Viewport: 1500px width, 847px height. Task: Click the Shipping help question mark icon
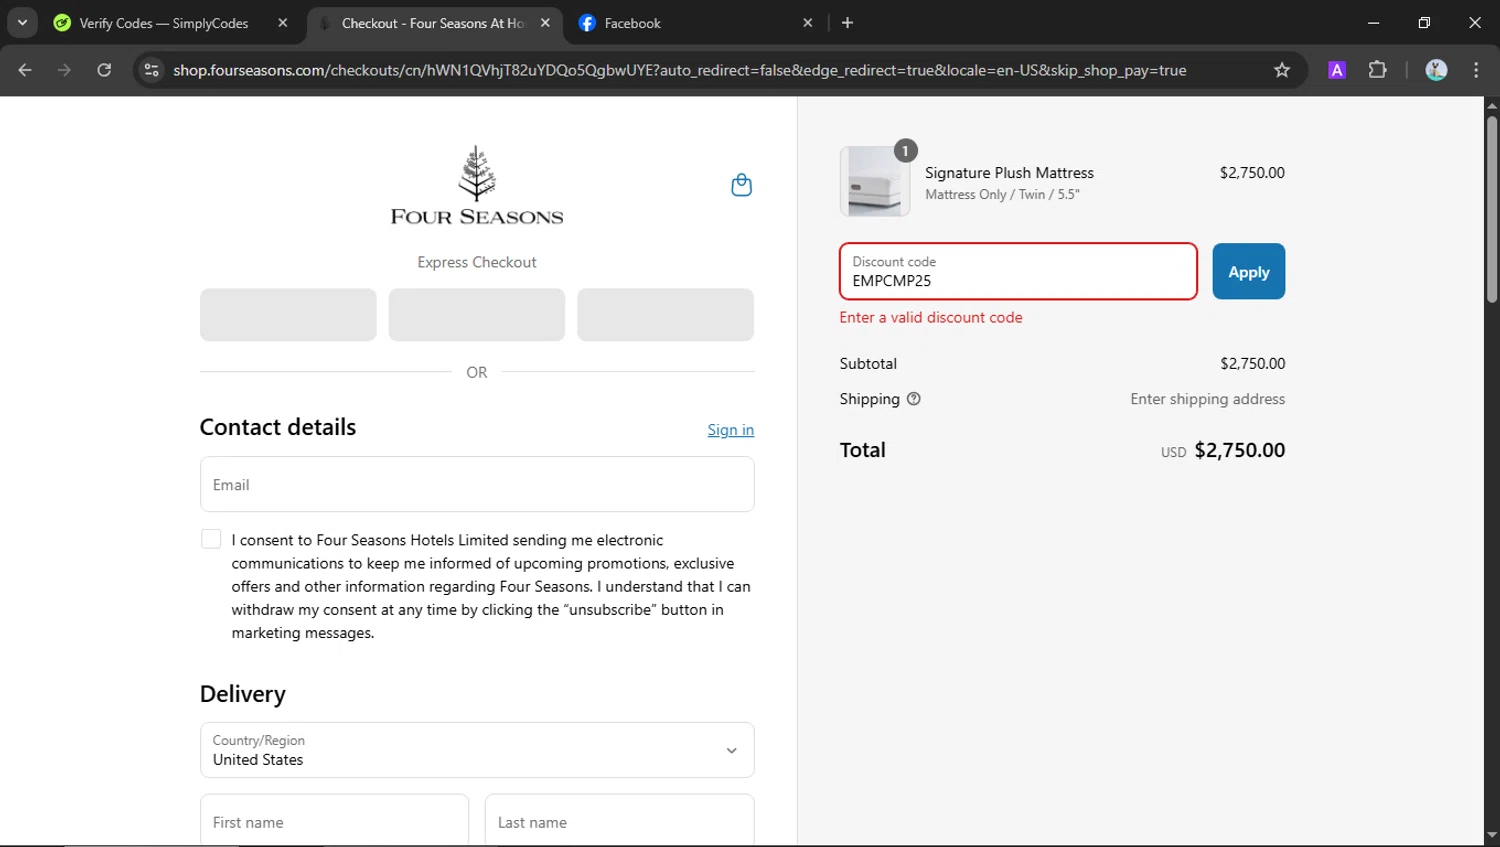pos(913,399)
